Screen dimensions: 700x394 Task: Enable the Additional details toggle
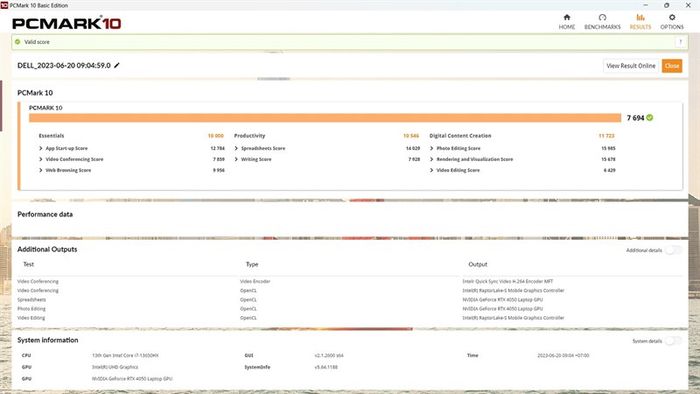tap(673, 250)
